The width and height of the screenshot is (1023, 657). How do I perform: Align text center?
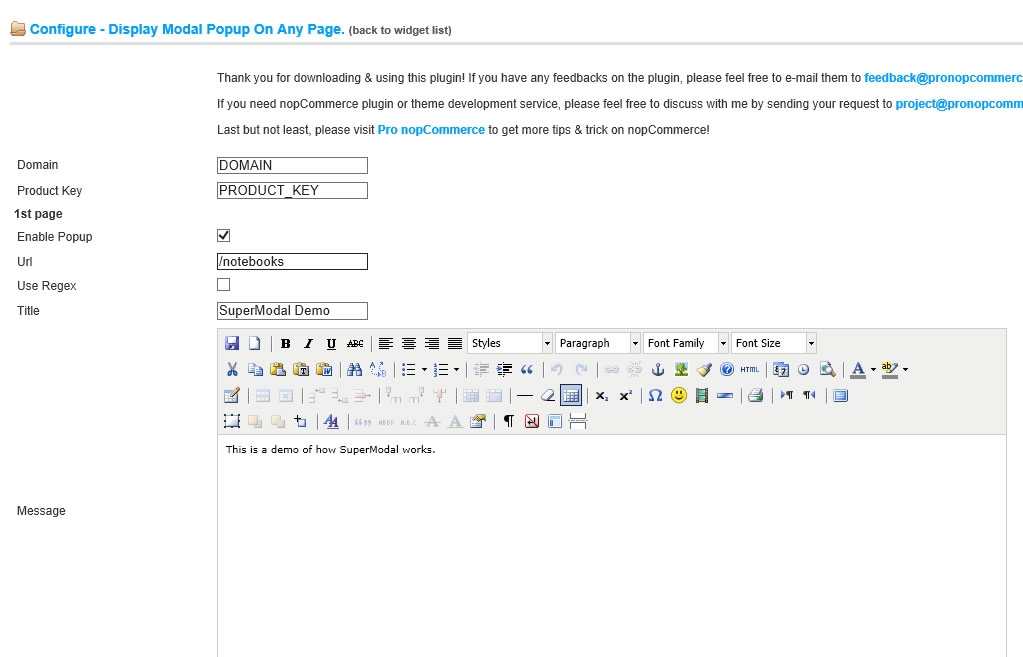409,343
